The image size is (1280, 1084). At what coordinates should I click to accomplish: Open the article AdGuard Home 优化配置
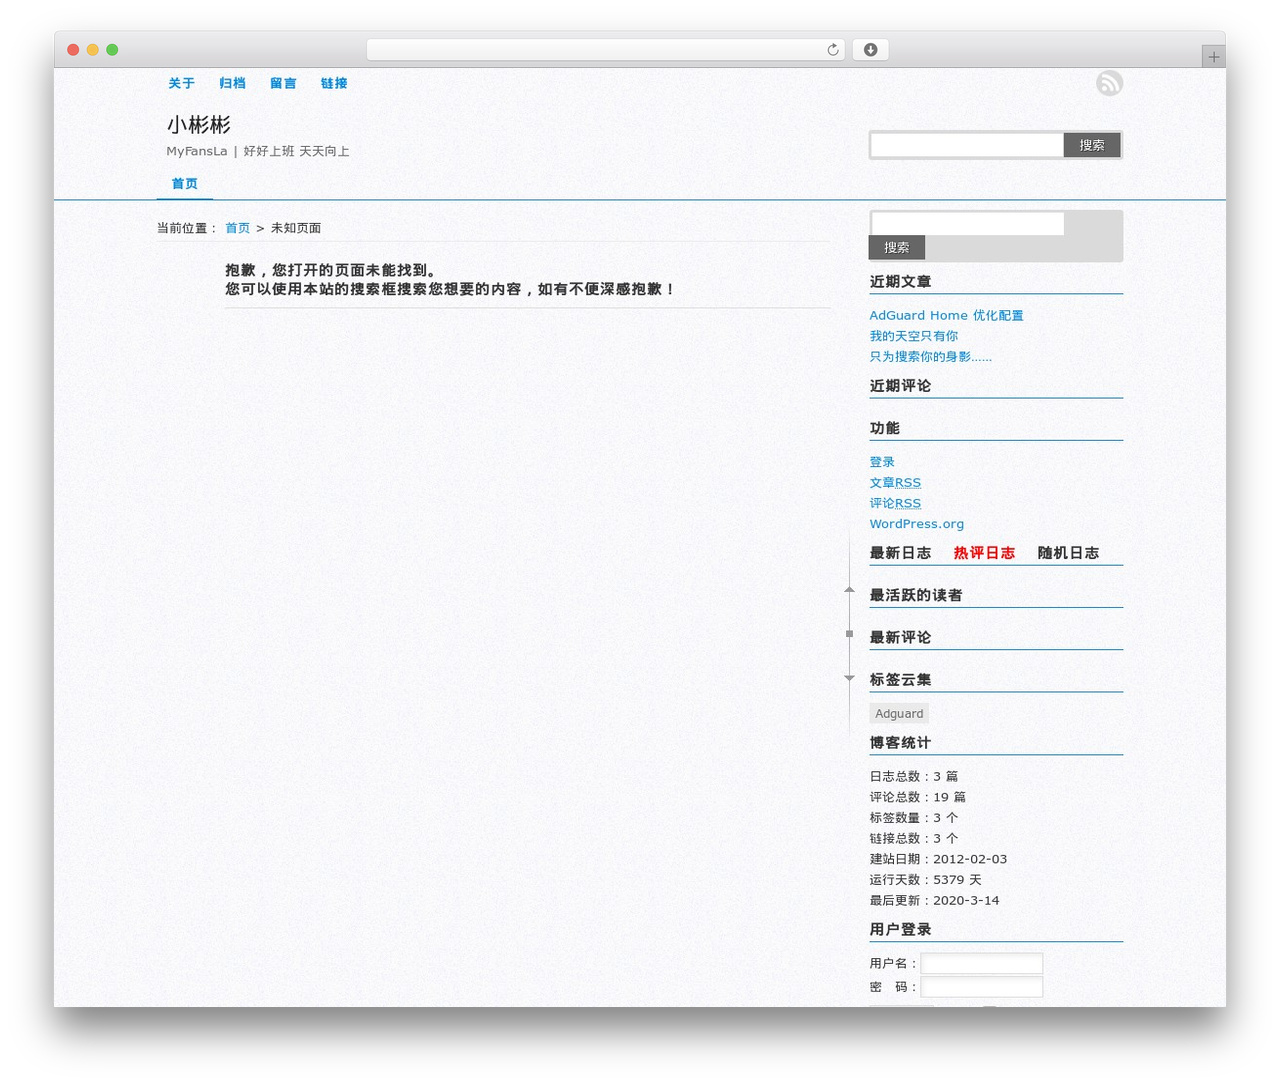946,316
